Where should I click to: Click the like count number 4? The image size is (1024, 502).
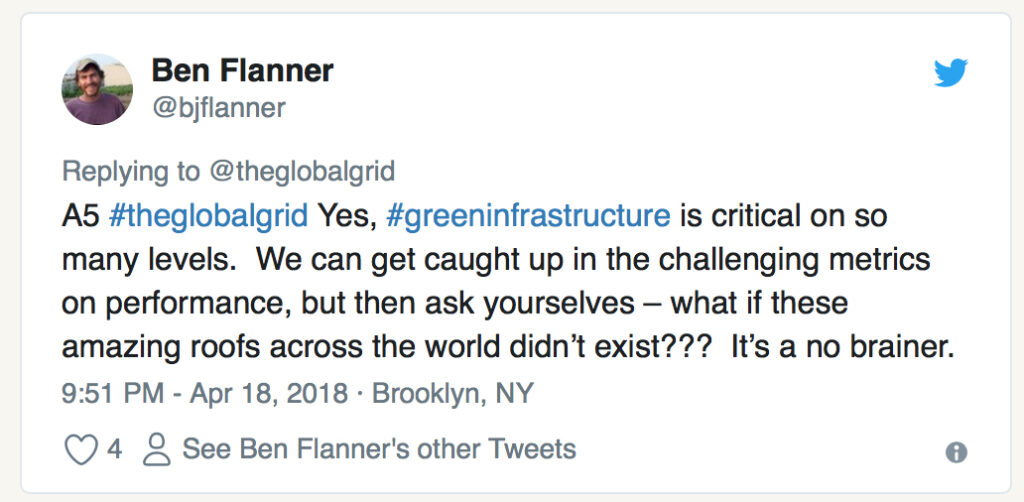pyautogui.click(x=114, y=449)
